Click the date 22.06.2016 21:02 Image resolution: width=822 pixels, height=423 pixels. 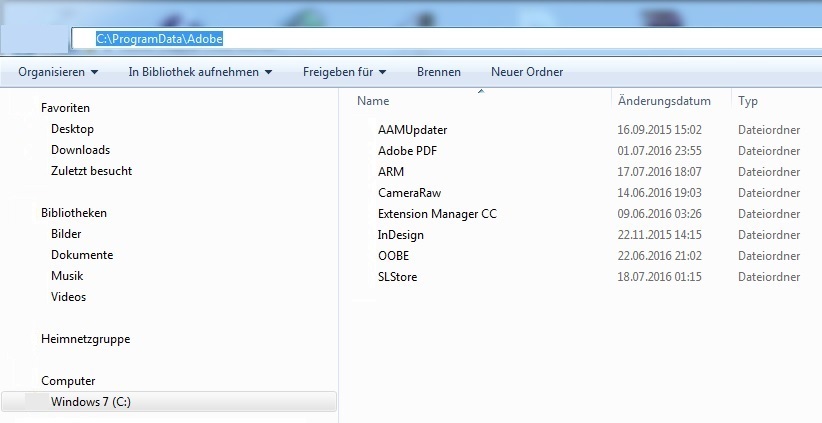pos(659,256)
